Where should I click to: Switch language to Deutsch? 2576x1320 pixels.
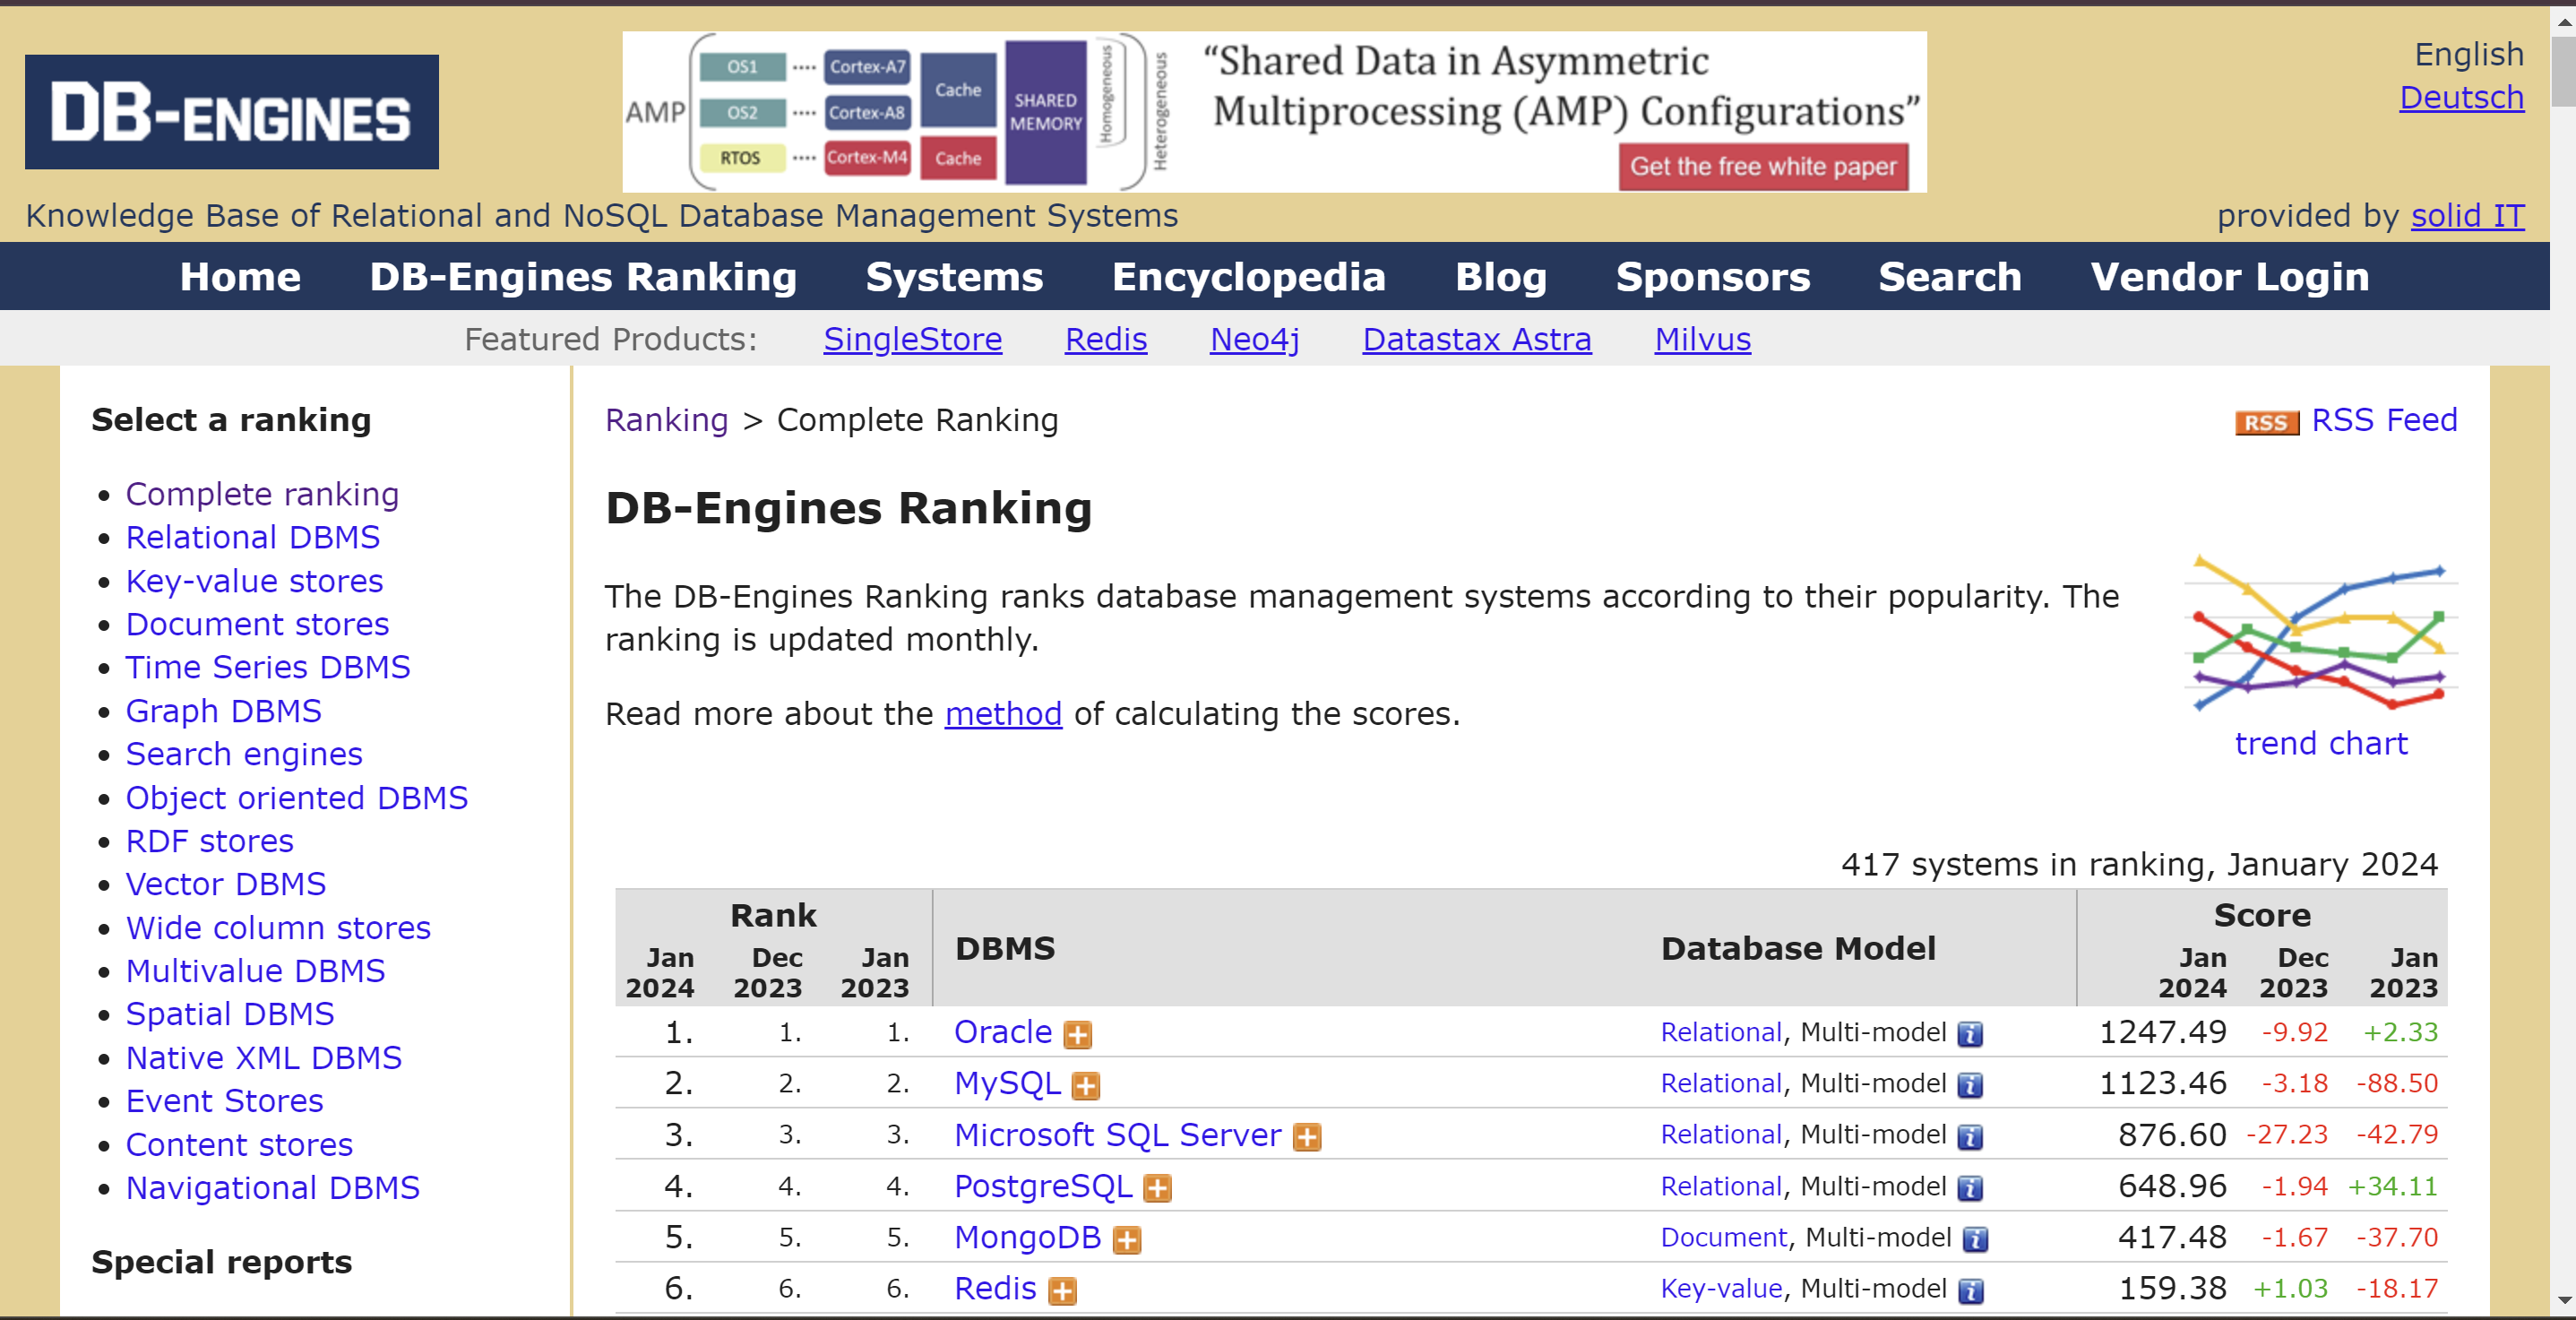coord(2461,98)
